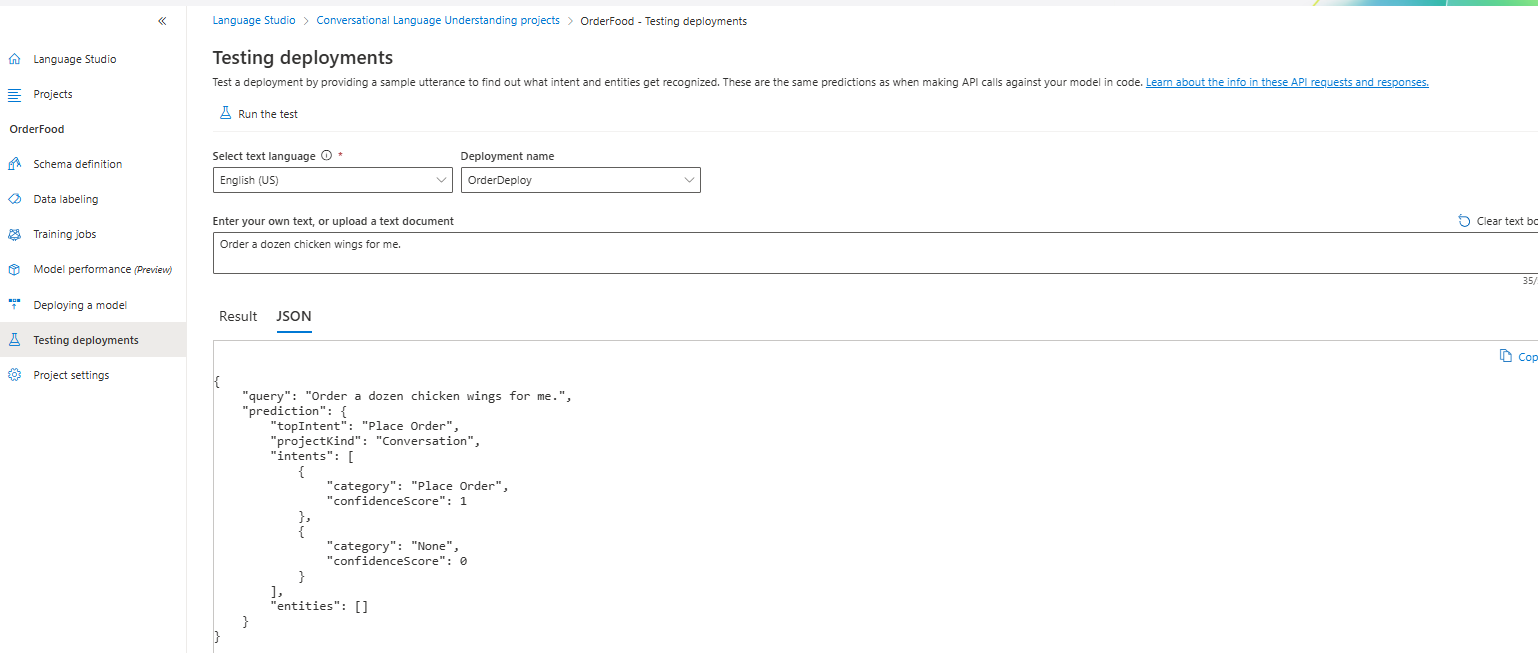Switch to the Result tab
The image size is (1538, 653).
[x=238, y=316]
